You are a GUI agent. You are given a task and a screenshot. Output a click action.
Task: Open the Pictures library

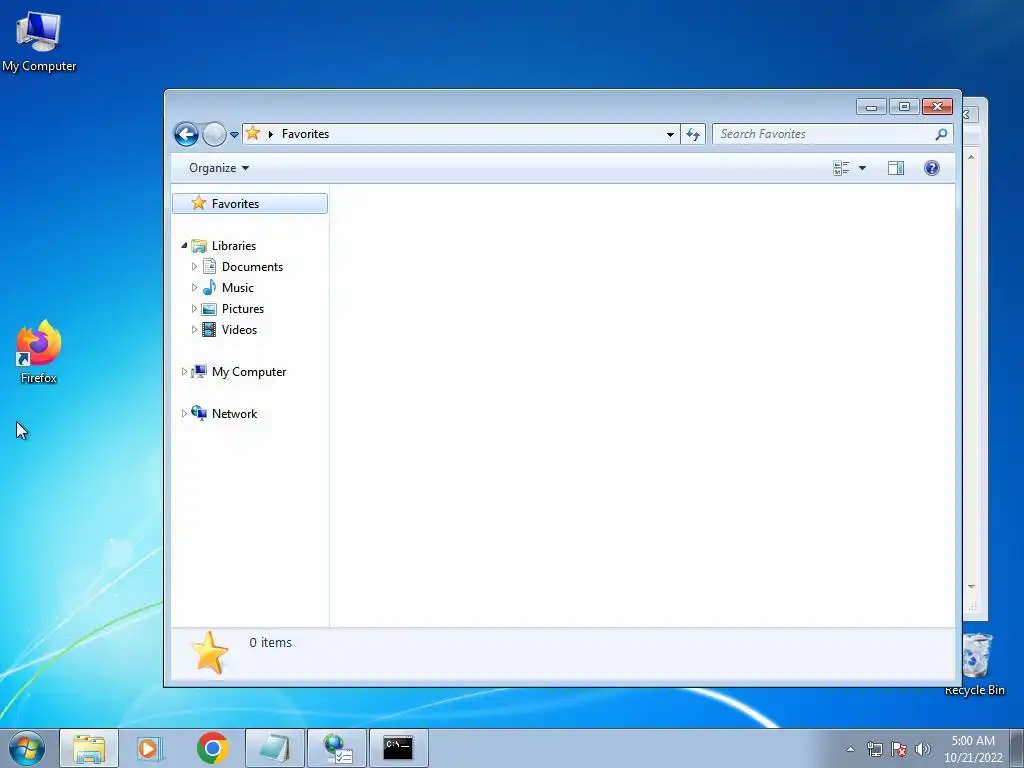242,308
